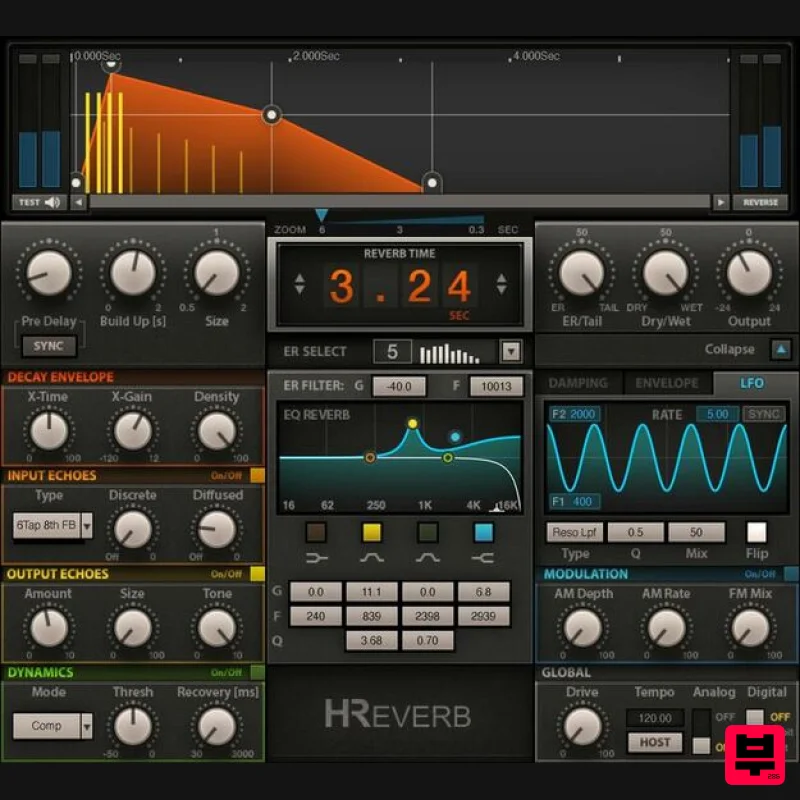Click the envelope peak handle at the top
Image resolution: width=800 pixels, height=800 pixels.
coord(111,65)
